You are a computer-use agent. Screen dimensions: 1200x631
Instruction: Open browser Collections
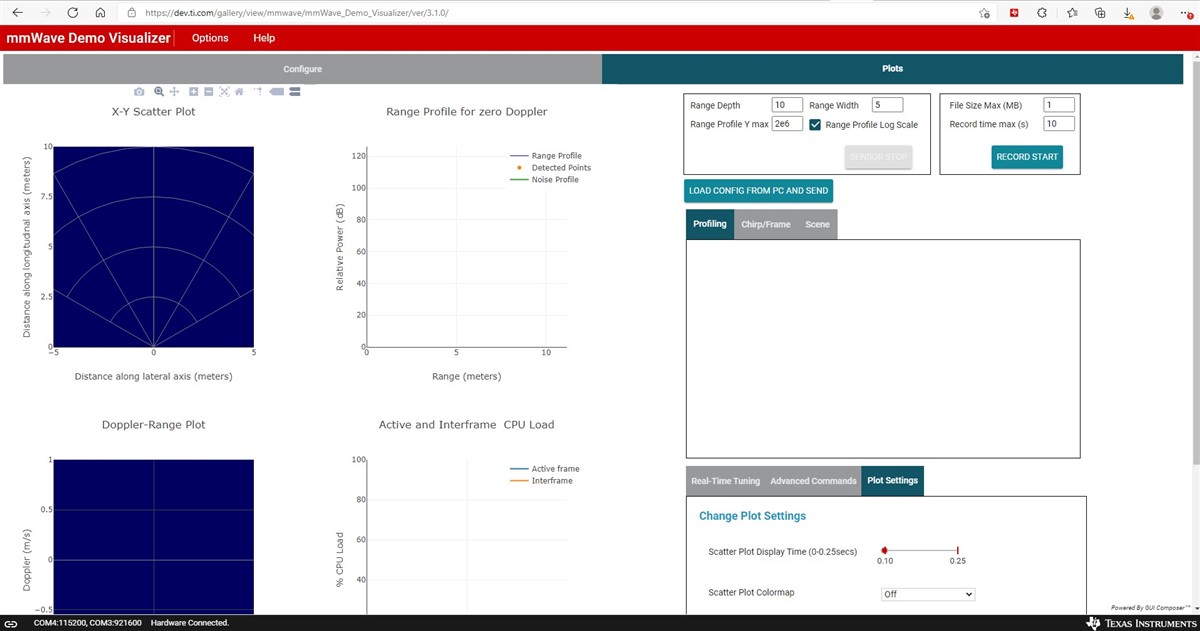(1099, 13)
